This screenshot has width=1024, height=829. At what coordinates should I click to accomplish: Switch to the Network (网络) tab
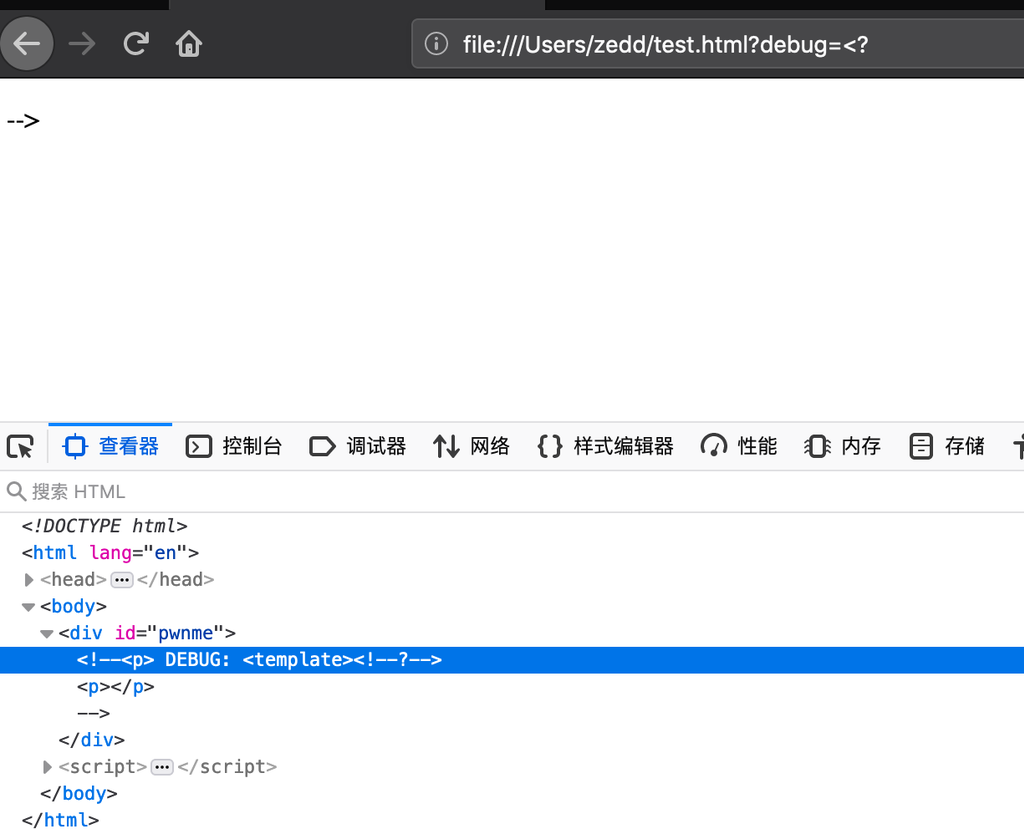pyautogui.click(x=471, y=446)
